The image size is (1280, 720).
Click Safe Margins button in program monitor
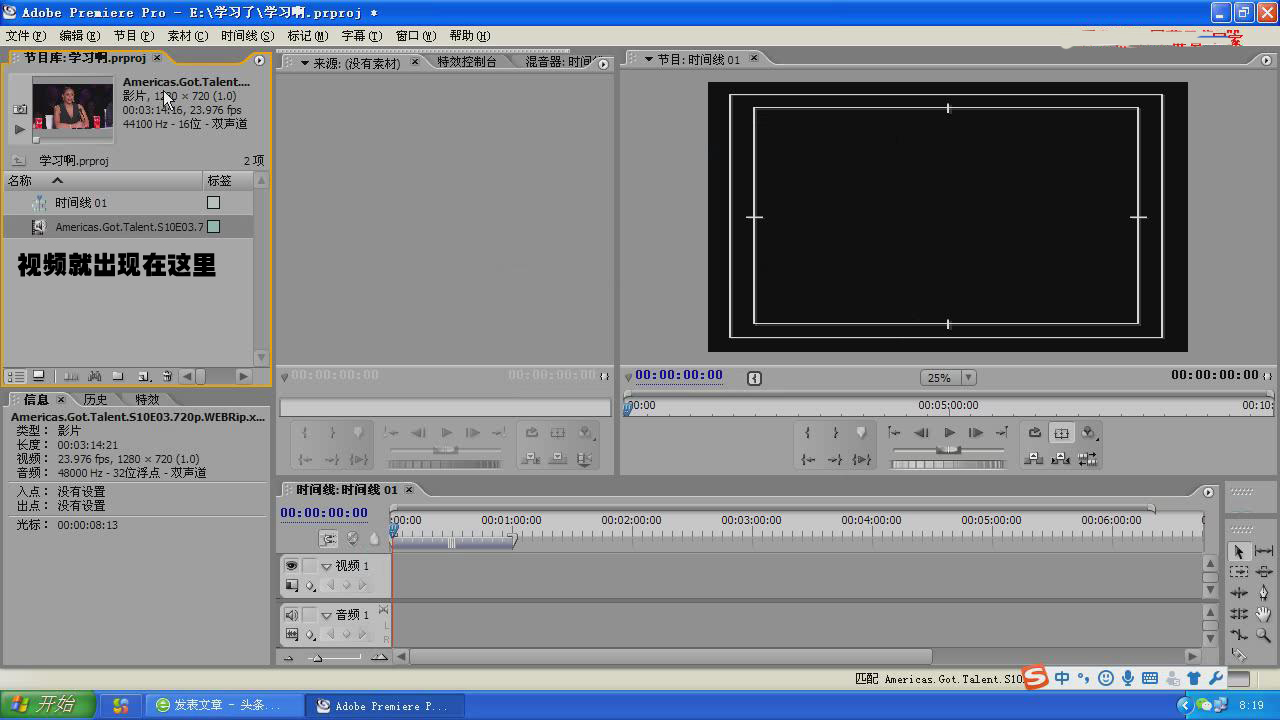pos(1061,432)
